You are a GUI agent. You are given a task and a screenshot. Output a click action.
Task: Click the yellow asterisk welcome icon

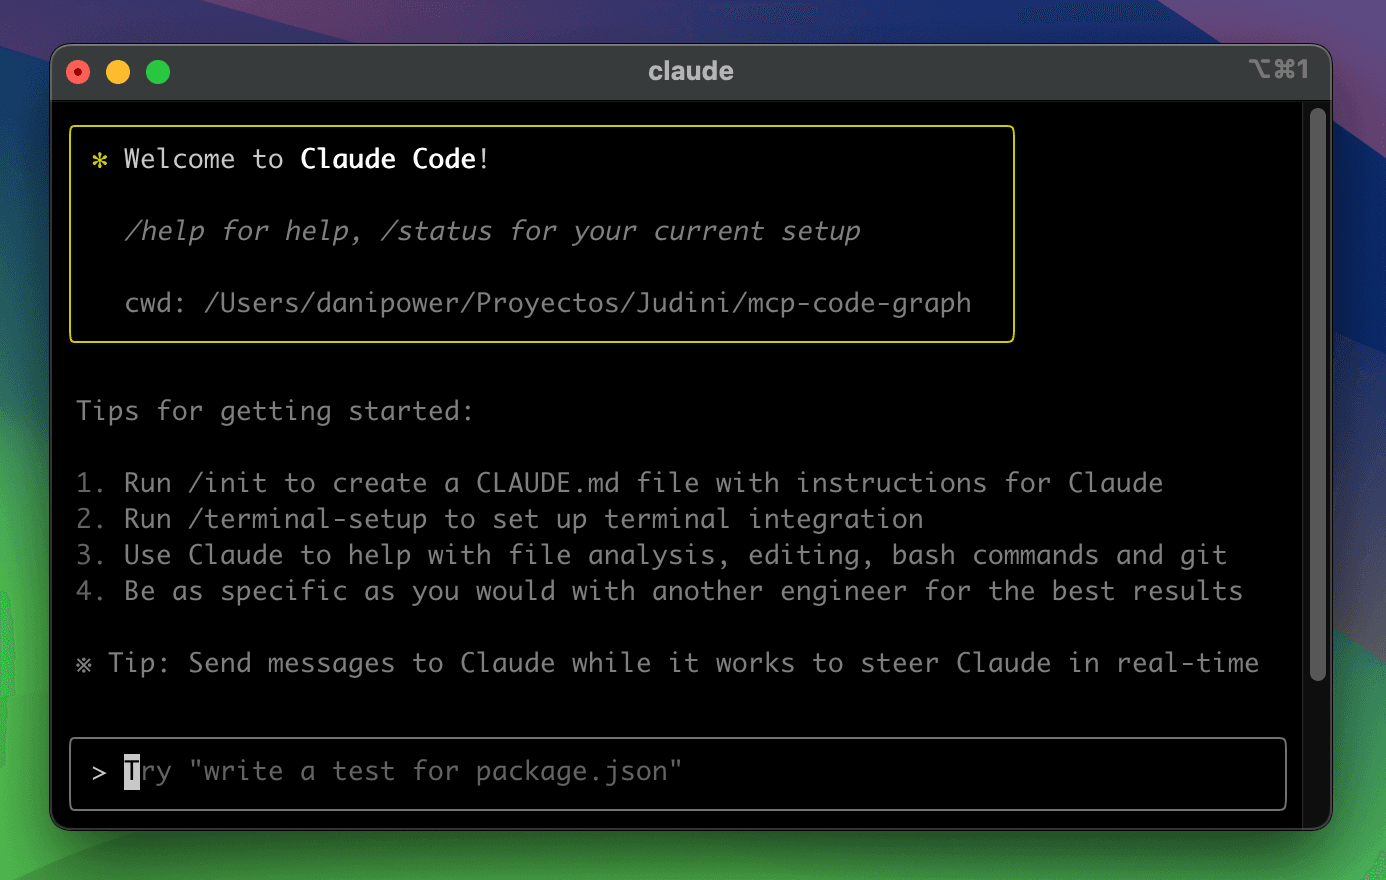(x=98, y=158)
